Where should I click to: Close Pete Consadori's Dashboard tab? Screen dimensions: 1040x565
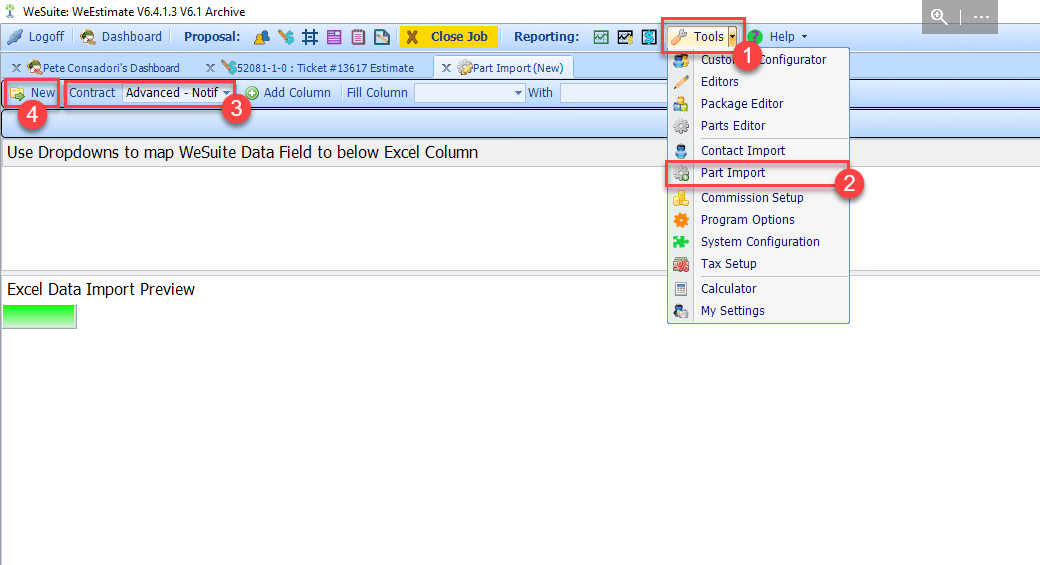tap(17, 68)
